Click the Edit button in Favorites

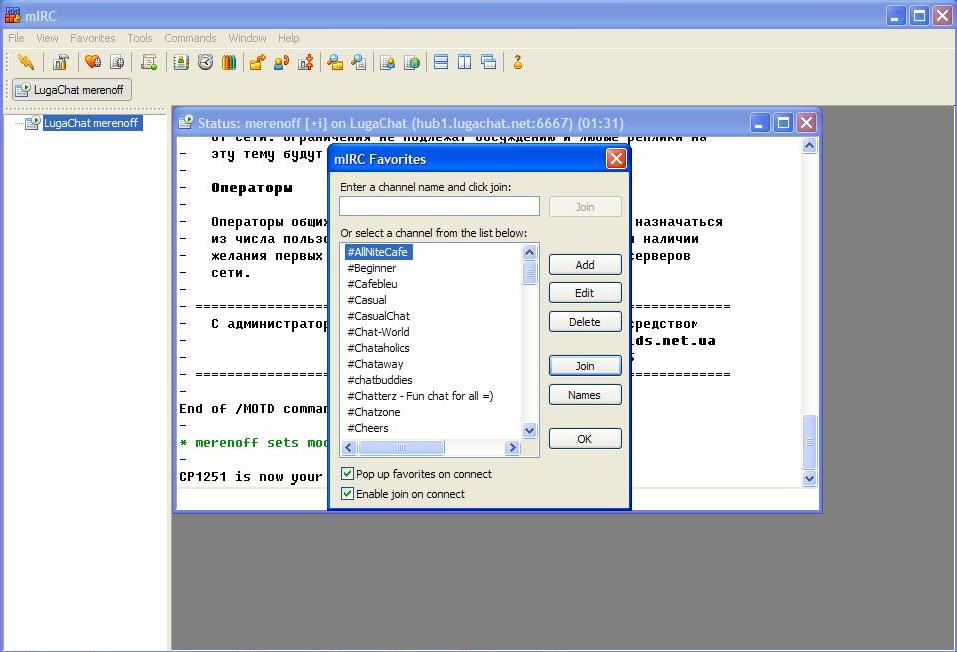point(585,293)
